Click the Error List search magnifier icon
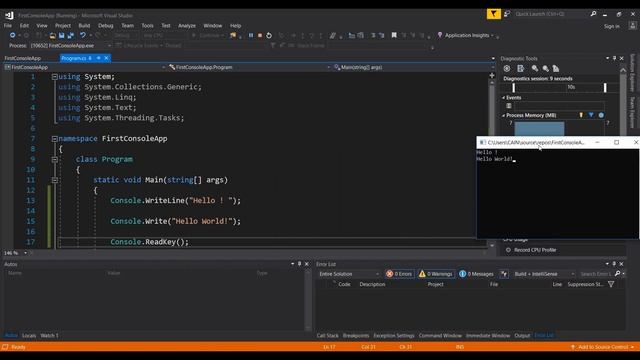 point(618,274)
